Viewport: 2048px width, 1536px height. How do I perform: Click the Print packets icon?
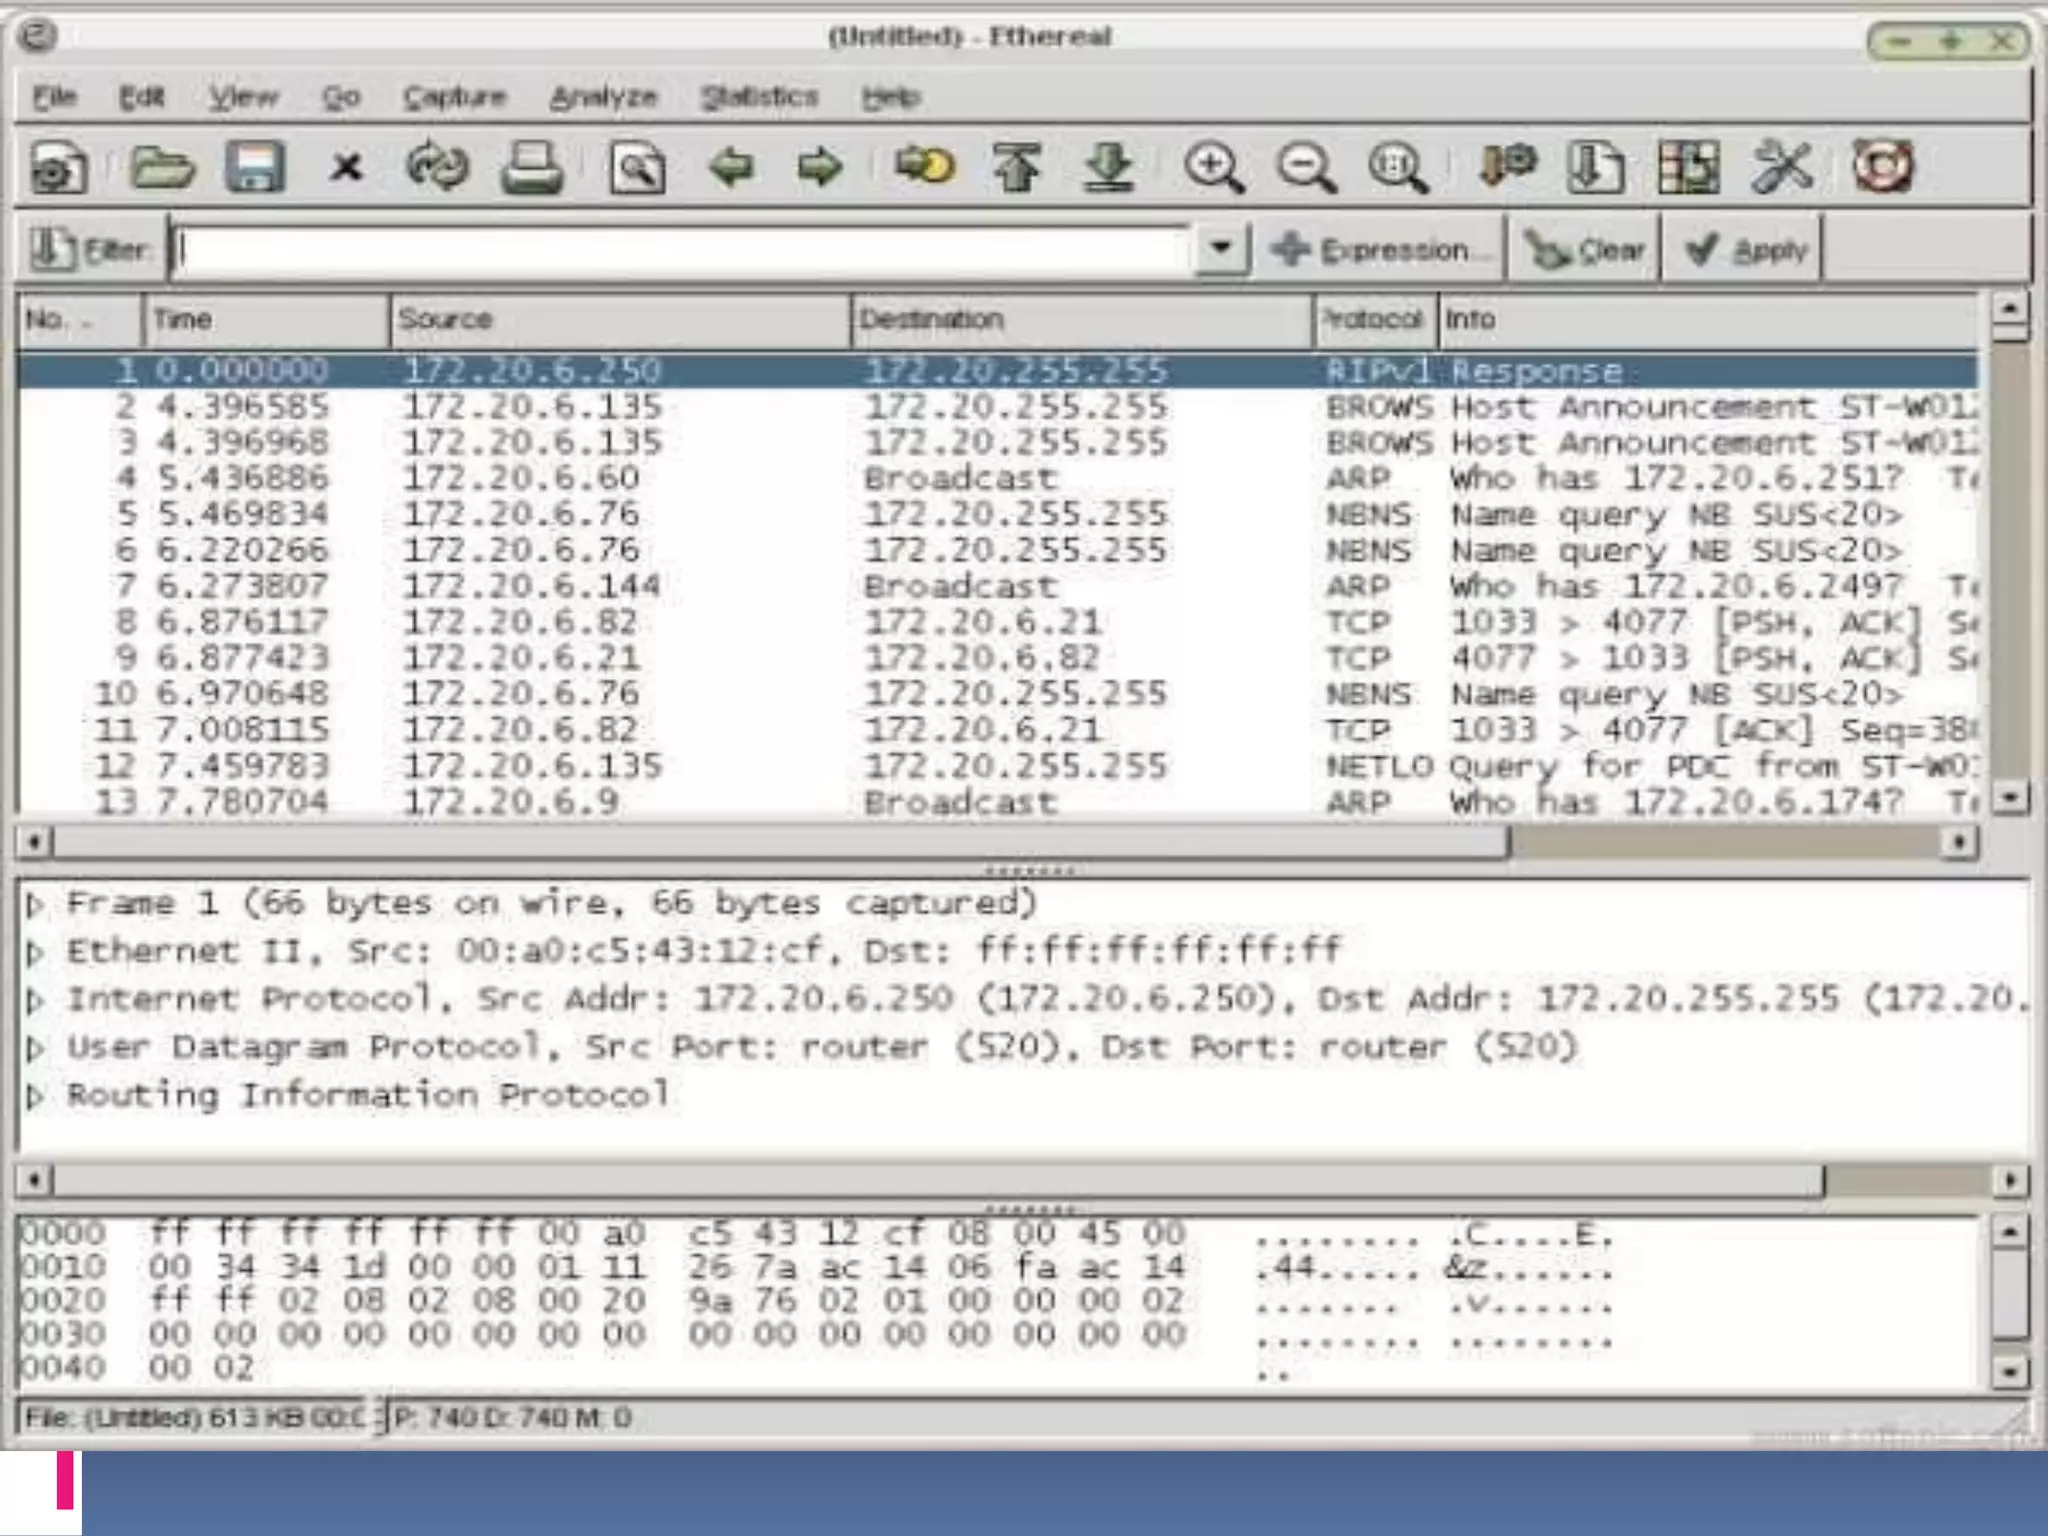531,167
